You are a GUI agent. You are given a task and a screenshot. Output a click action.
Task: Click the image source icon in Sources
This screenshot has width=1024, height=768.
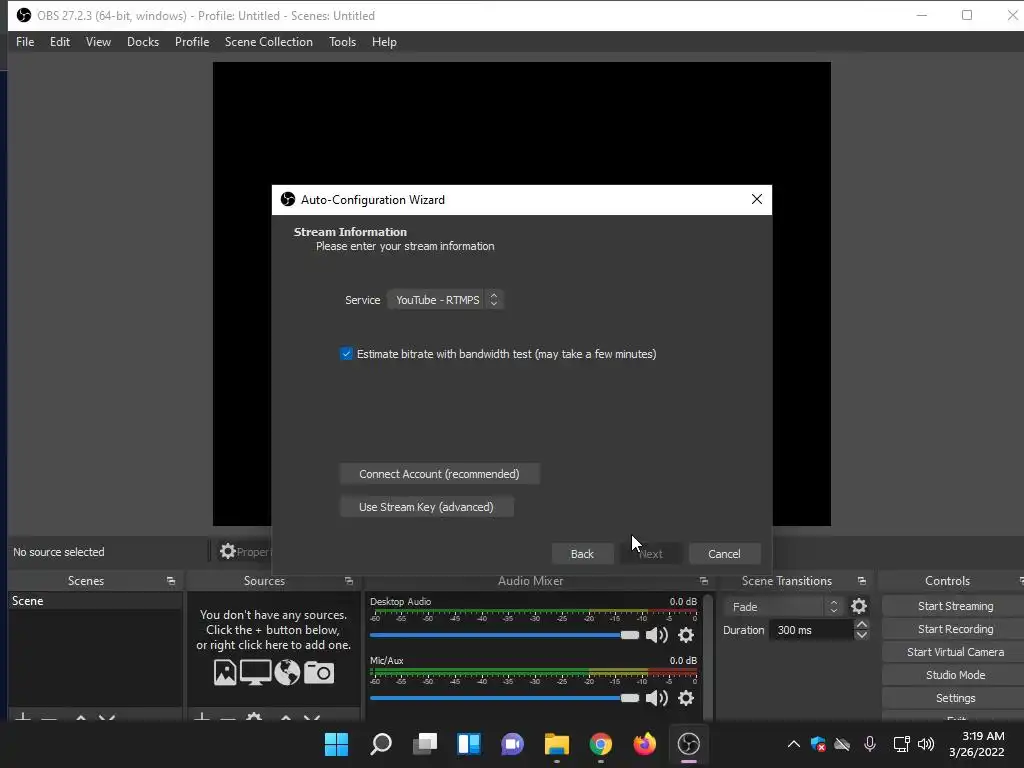click(225, 673)
